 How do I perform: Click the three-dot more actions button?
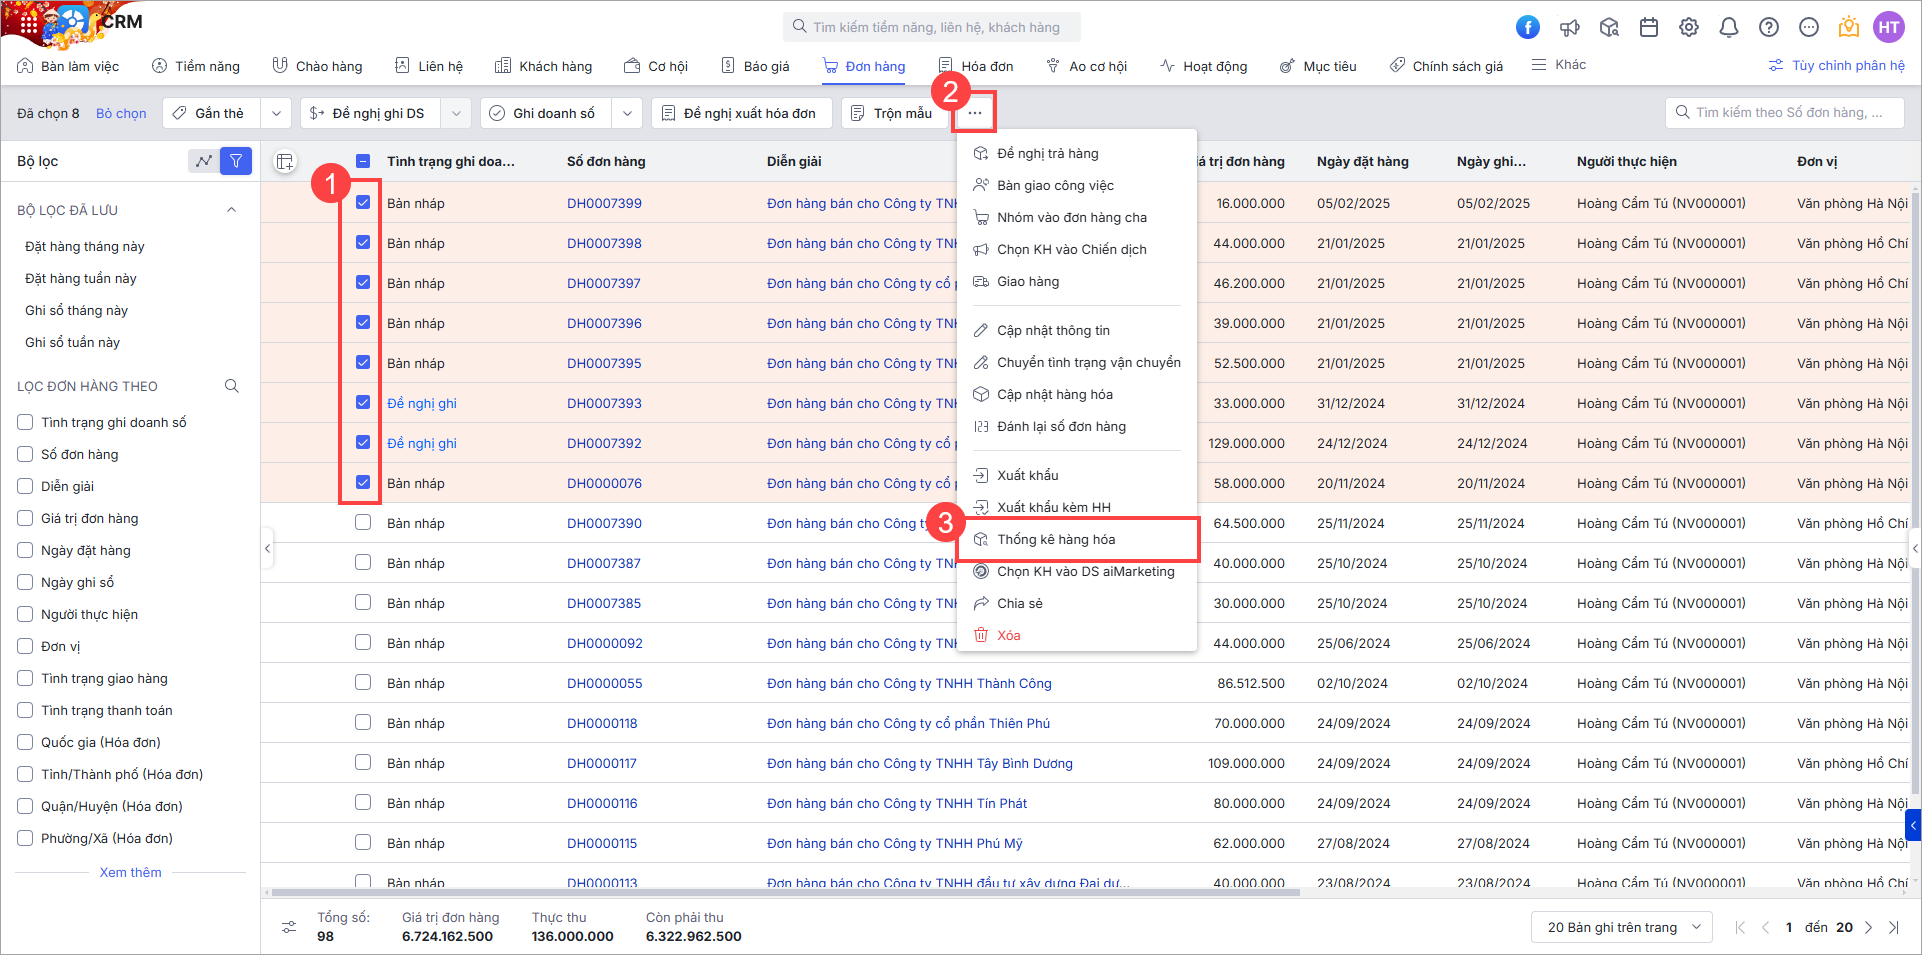[974, 113]
